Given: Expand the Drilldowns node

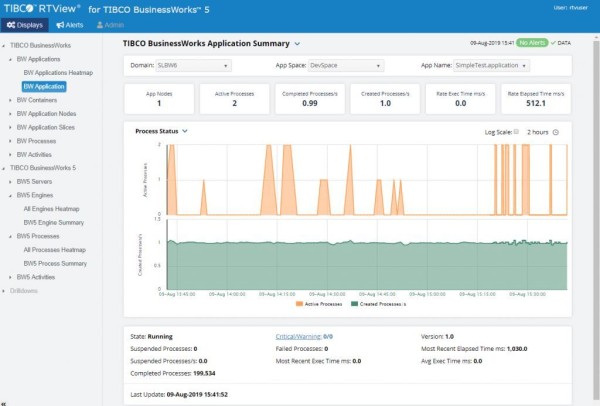Looking at the screenshot, I should coord(4,291).
